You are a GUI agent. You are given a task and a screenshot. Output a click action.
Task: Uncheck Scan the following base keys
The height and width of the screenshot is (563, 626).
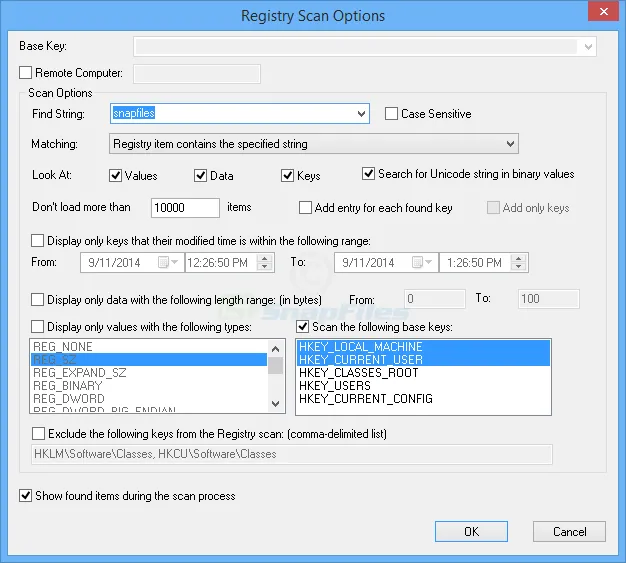[x=303, y=327]
